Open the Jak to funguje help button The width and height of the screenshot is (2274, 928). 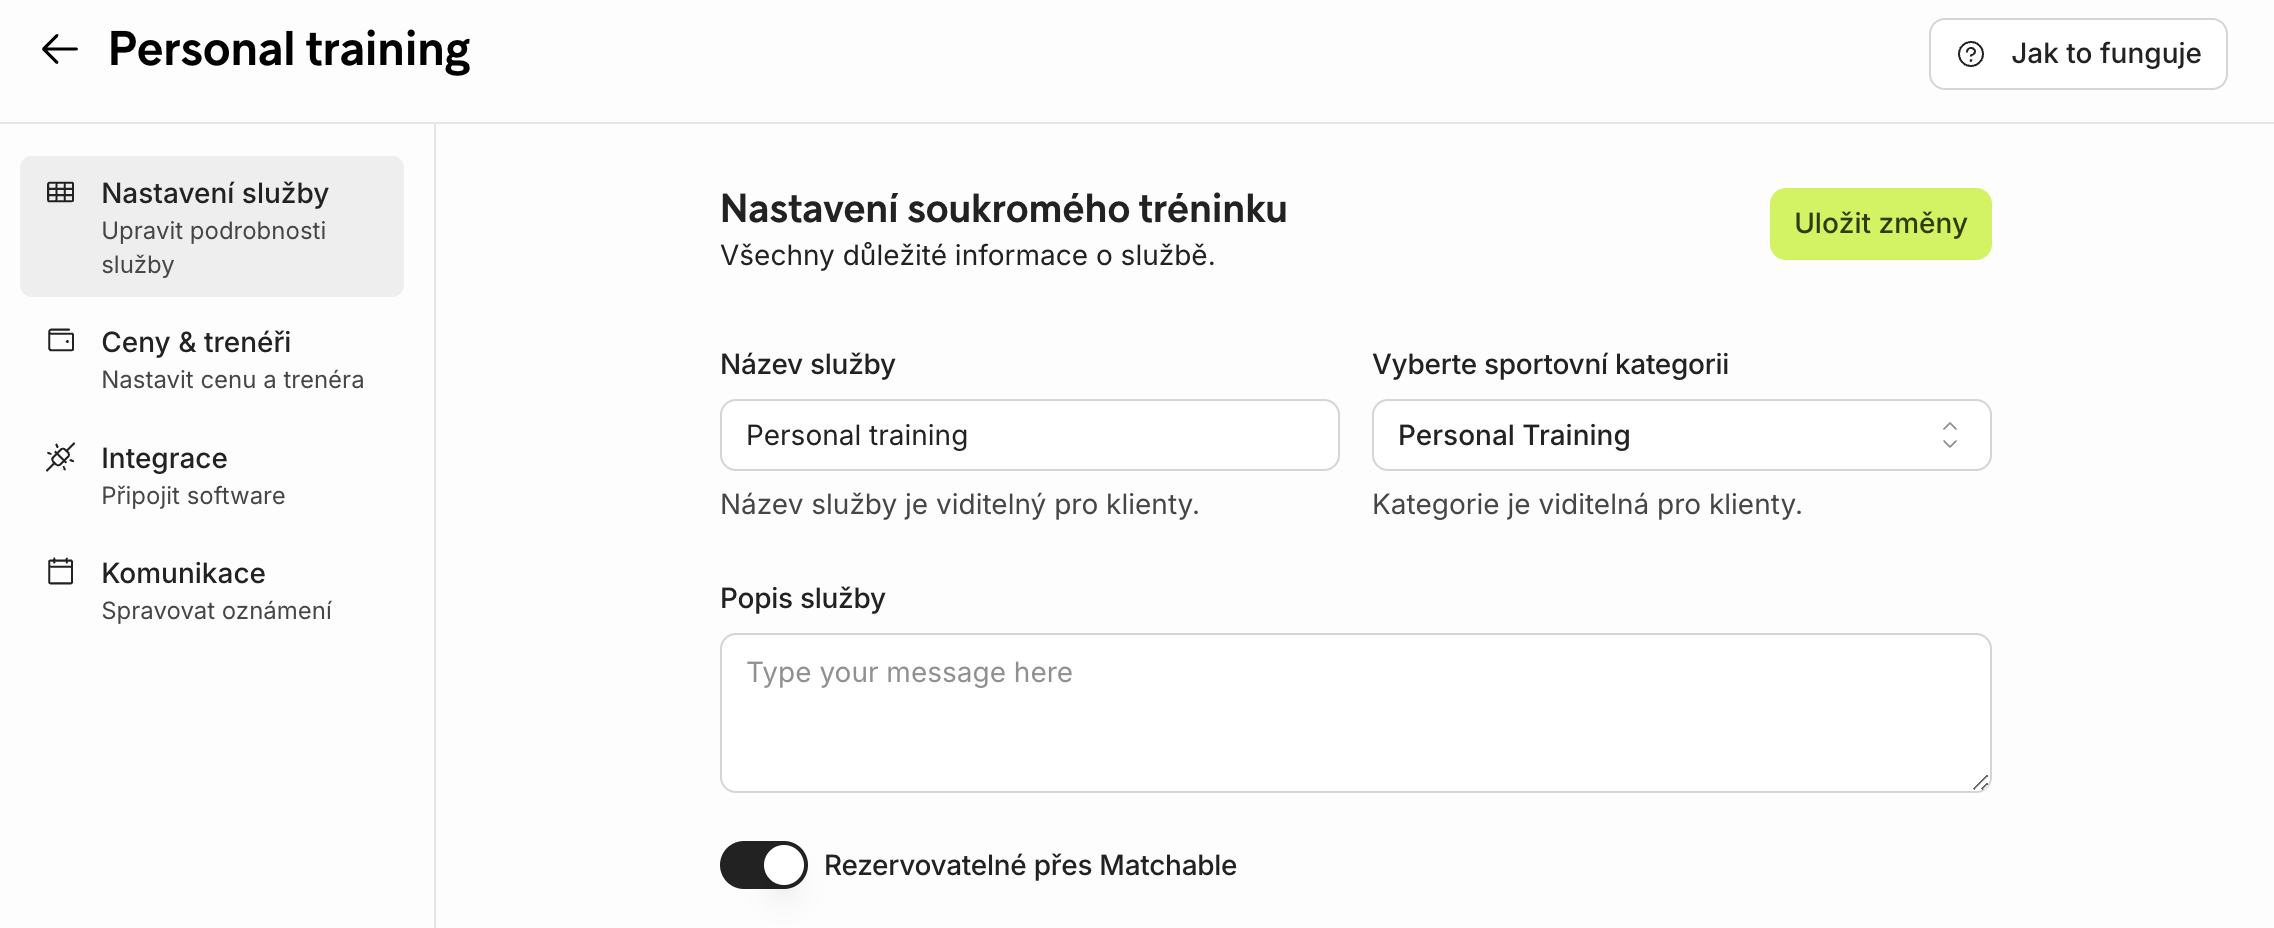point(2077,54)
